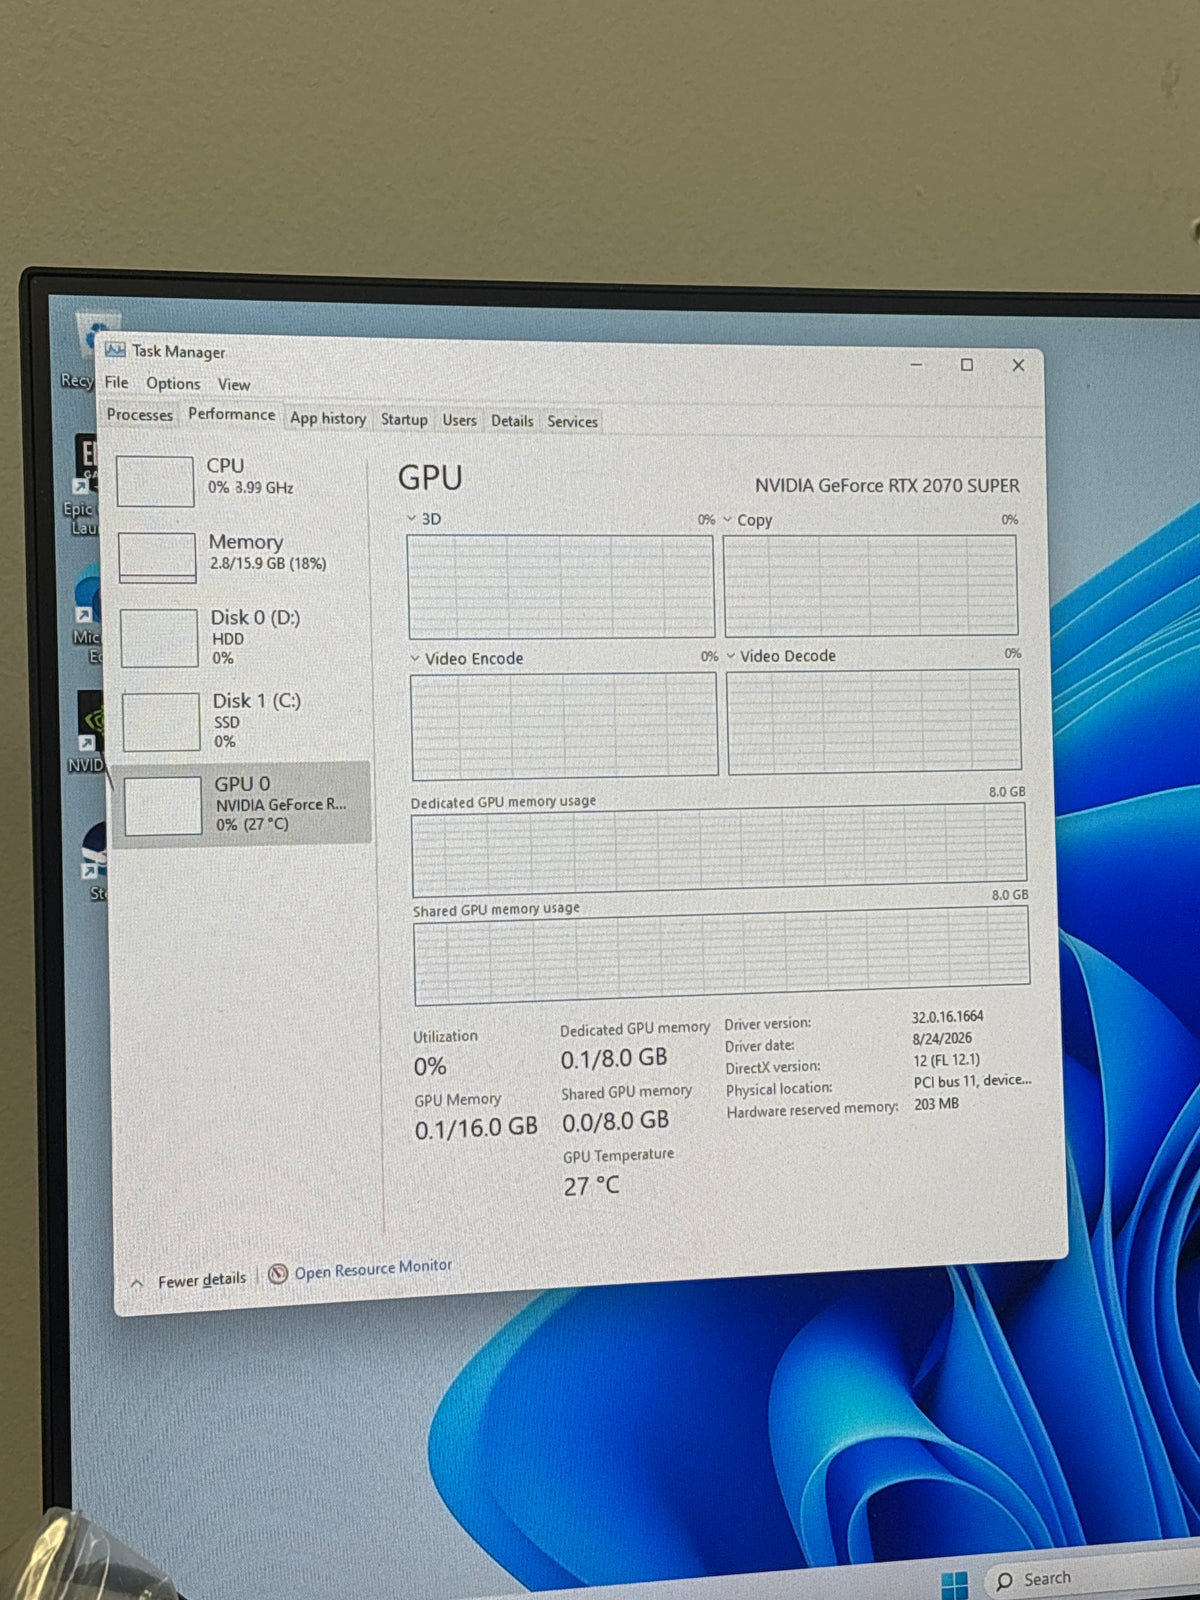Select the Performance tab
The image size is (1200, 1600).
coord(231,414)
